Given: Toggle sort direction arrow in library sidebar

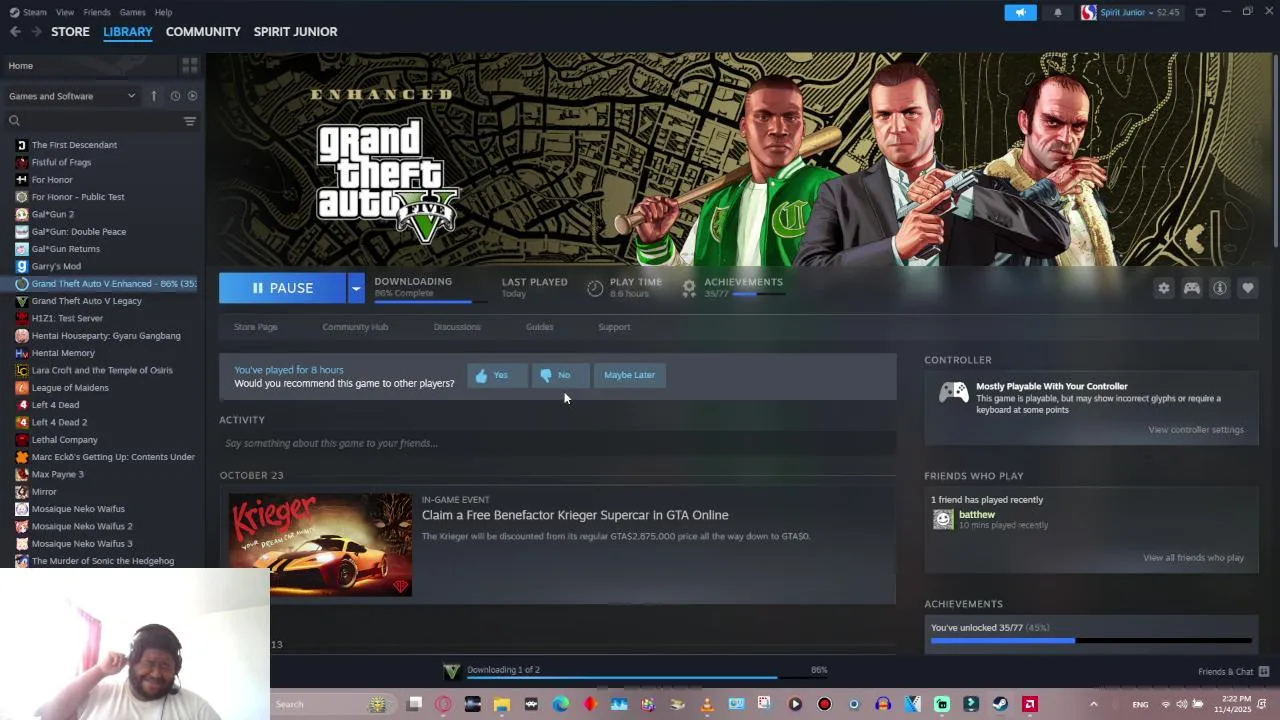Looking at the screenshot, I should click(153, 96).
